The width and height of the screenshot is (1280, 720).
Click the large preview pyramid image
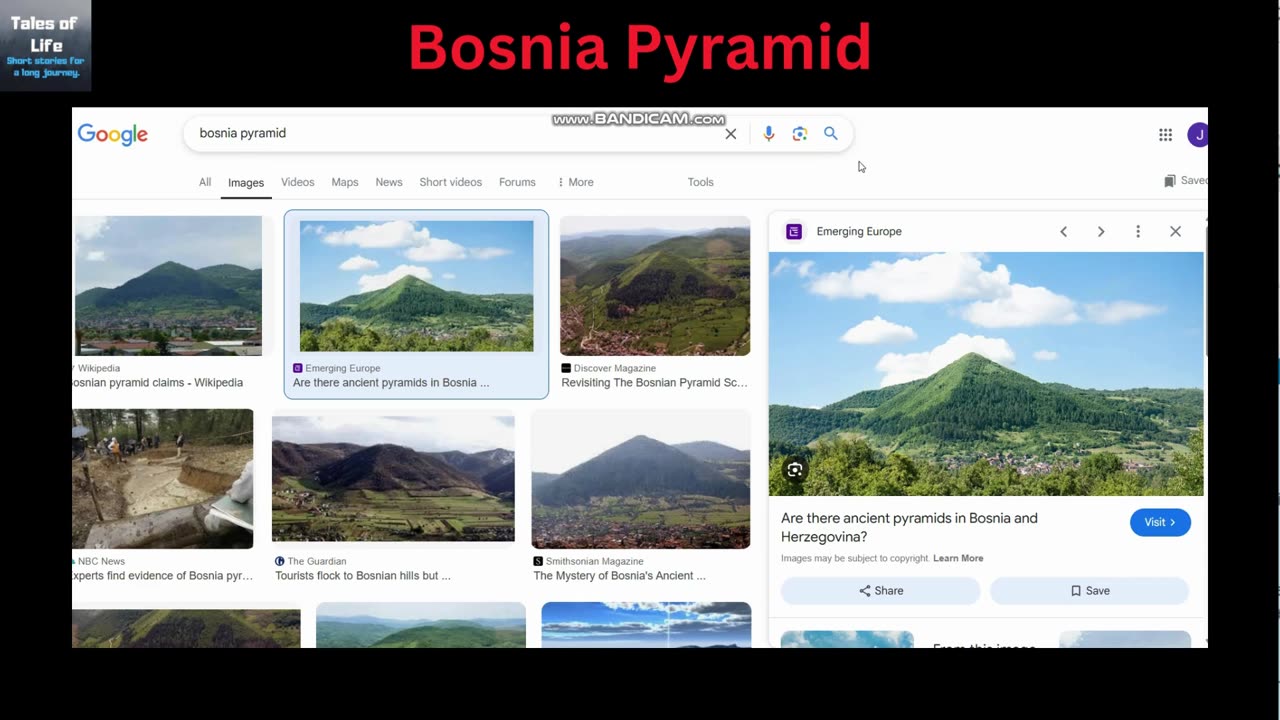click(986, 374)
